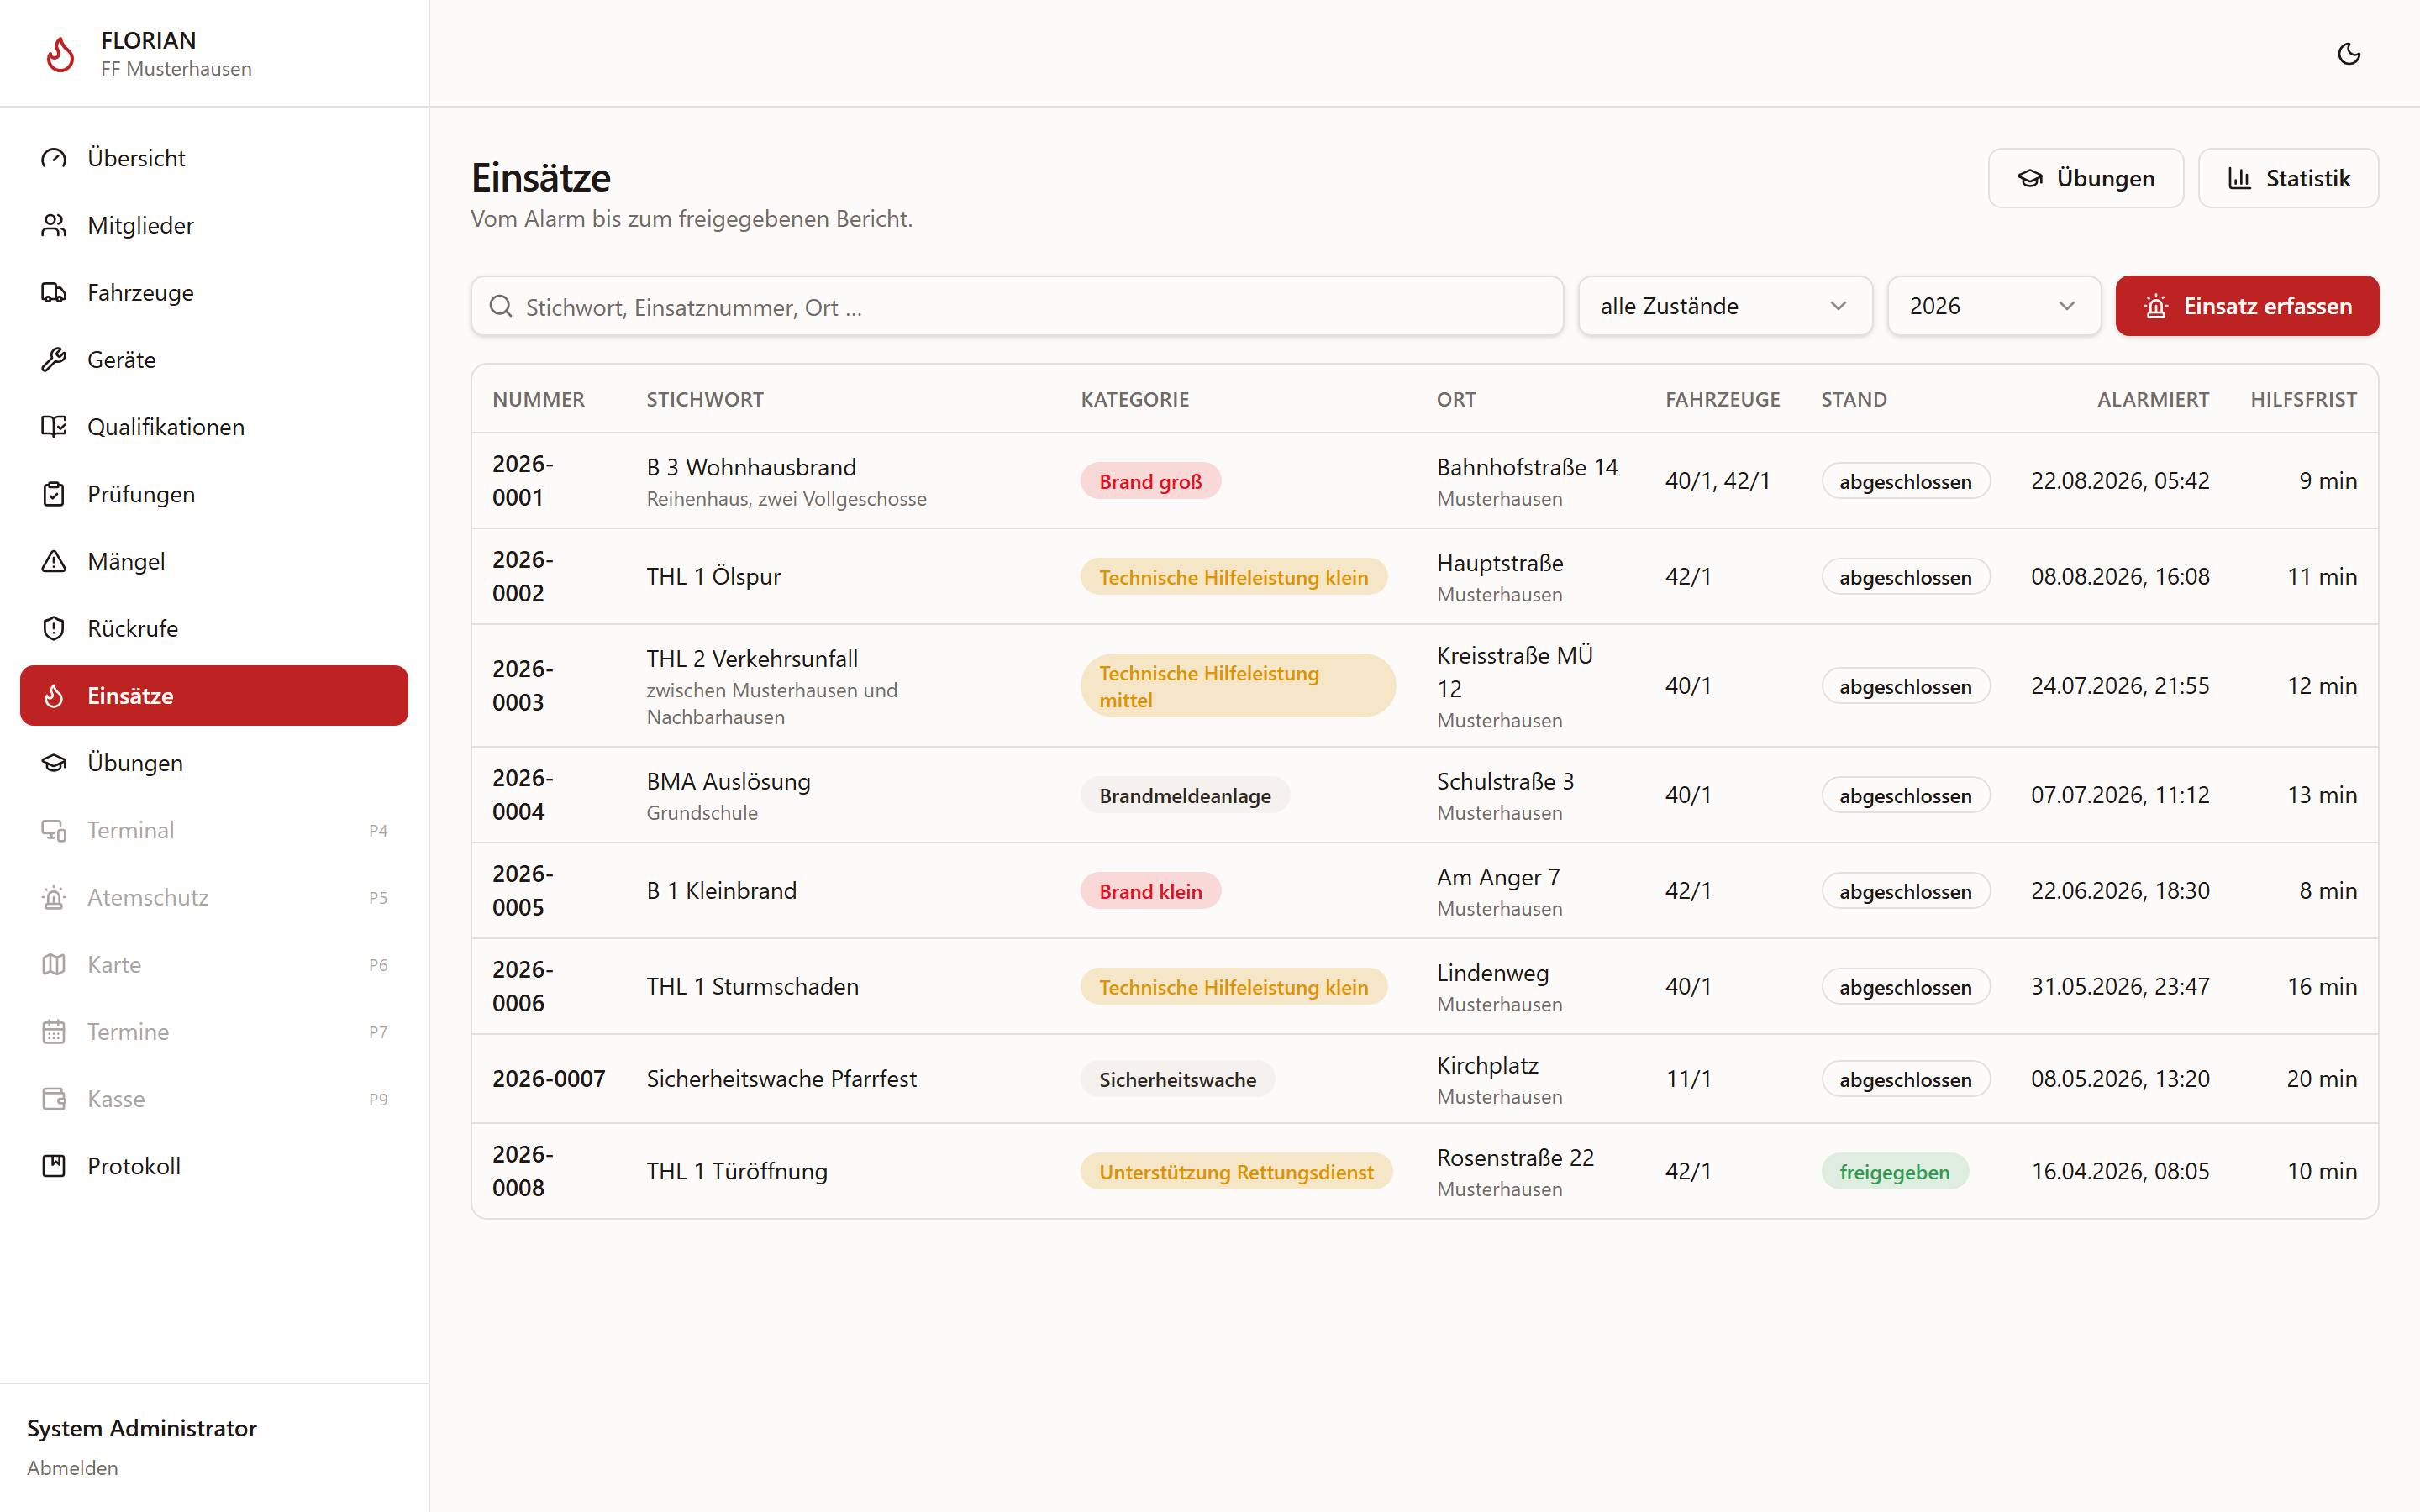Click the sidebar Übungen graduation cap icon

tap(54, 763)
